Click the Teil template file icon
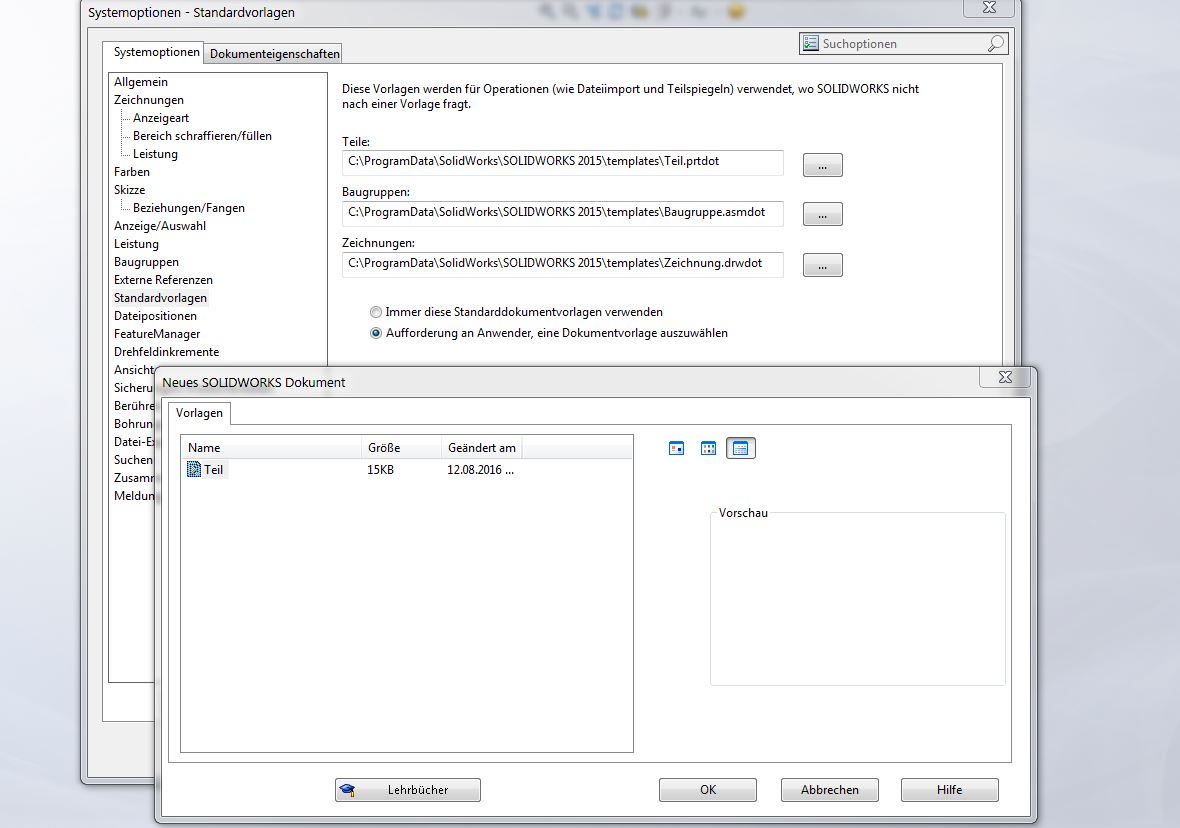Screen dimensions: 1180x828 pos(193,470)
